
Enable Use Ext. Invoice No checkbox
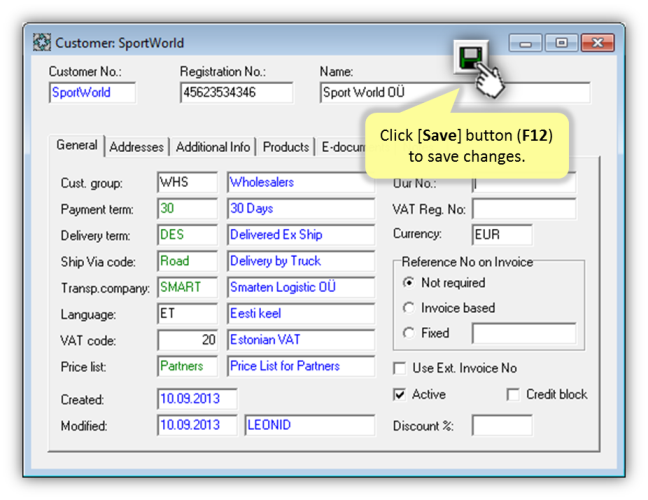pyautogui.click(x=400, y=368)
